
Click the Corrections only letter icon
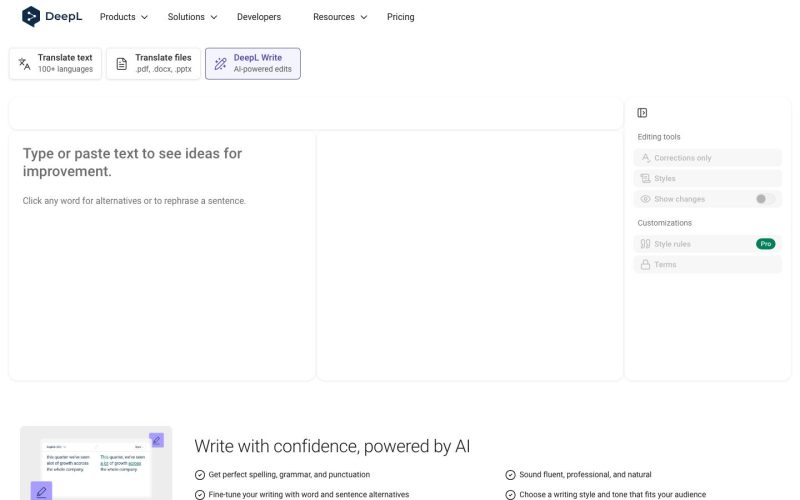click(645, 158)
